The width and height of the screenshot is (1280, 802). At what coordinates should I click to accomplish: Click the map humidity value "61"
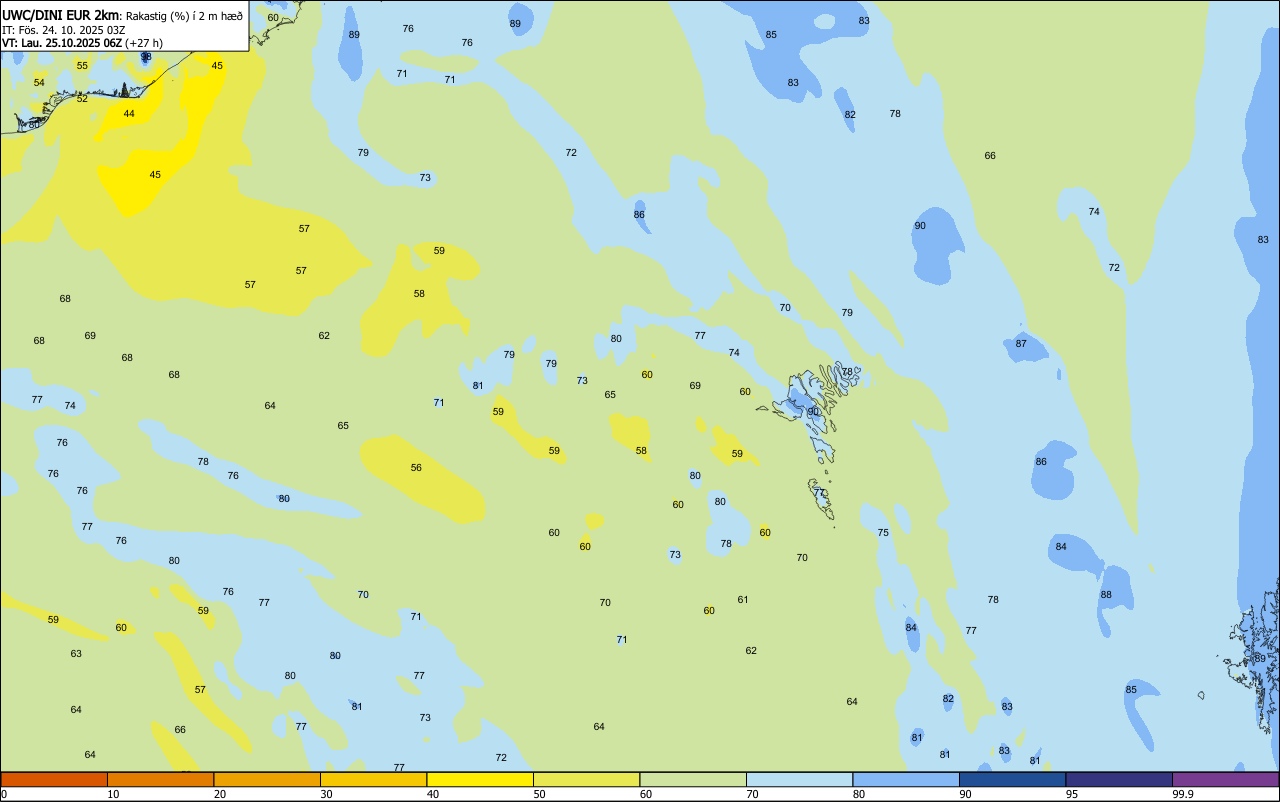click(743, 599)
